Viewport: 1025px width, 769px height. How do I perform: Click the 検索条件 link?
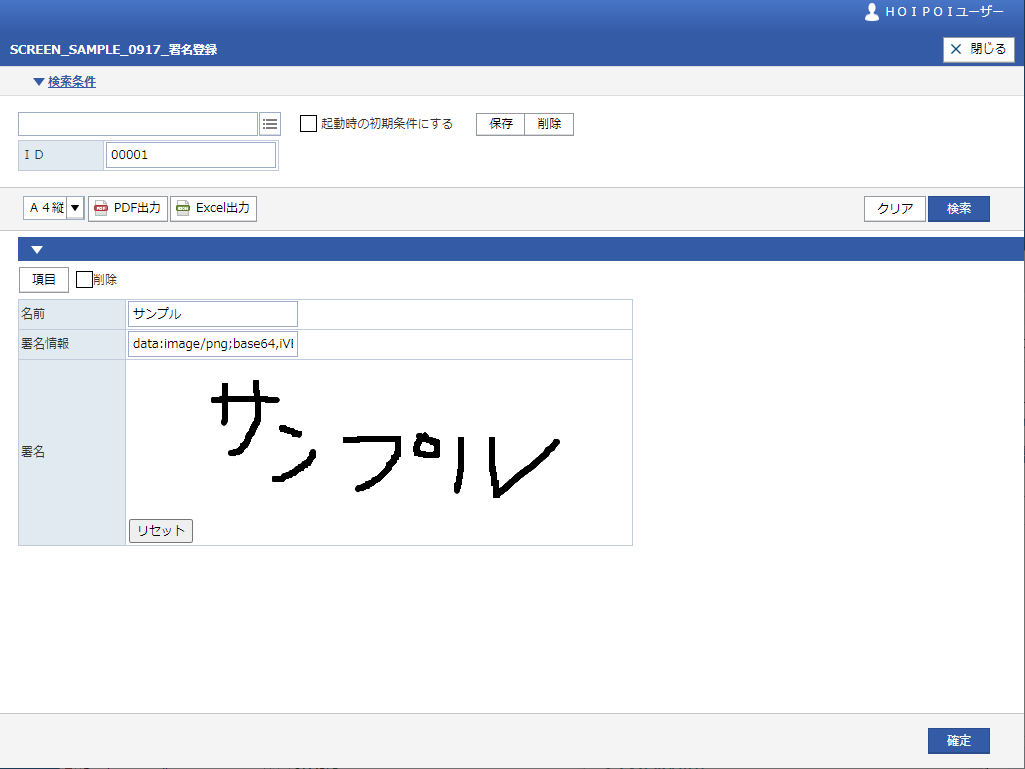point(72,82)
